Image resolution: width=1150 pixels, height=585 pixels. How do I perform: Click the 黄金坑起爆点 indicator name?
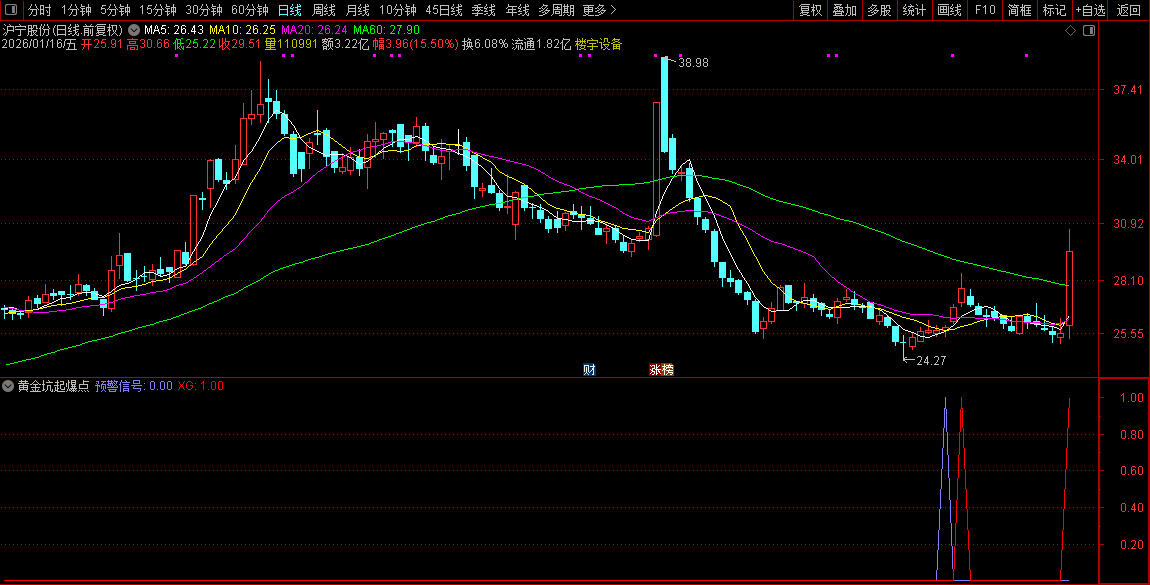click(x=54, y=386)
